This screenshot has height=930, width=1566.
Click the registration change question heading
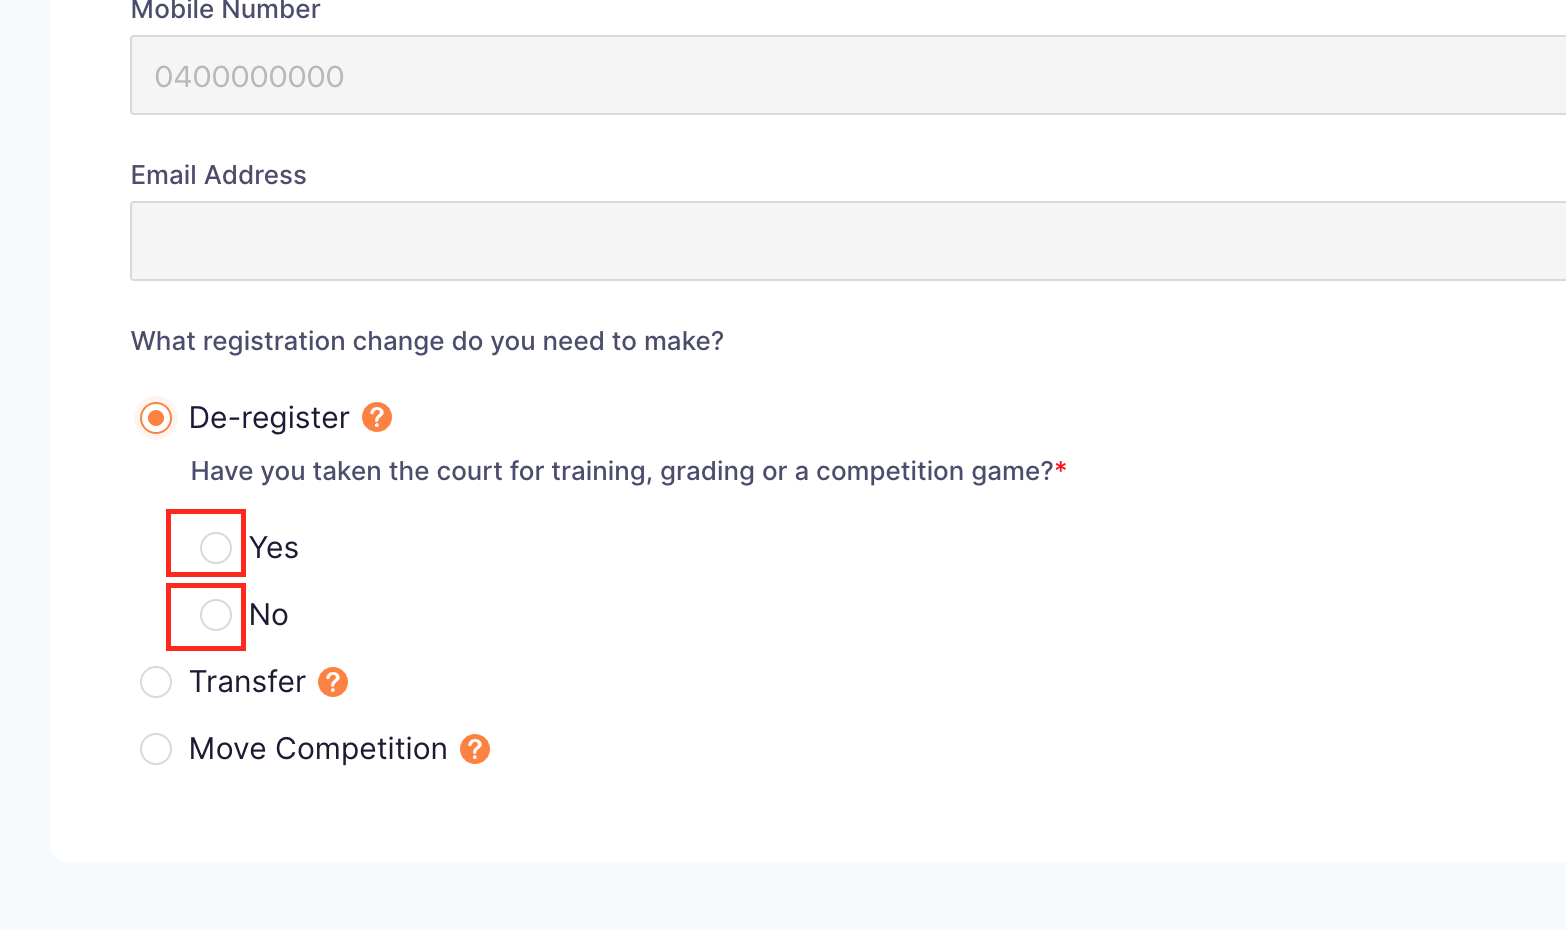click(427, 341)
